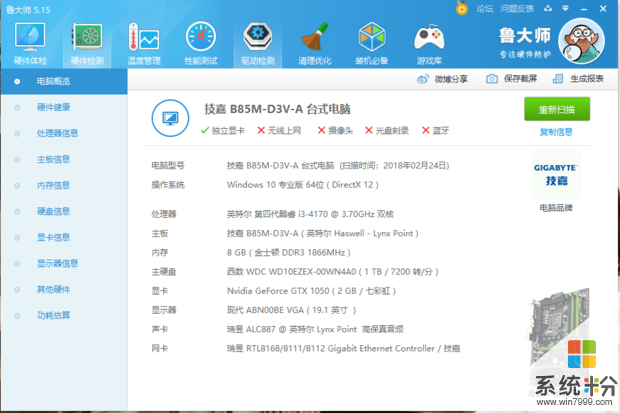The image size is (620, 413).
Task: Click the RTL8168 Gigabit Ethernet value
Action: click(343, 349)
